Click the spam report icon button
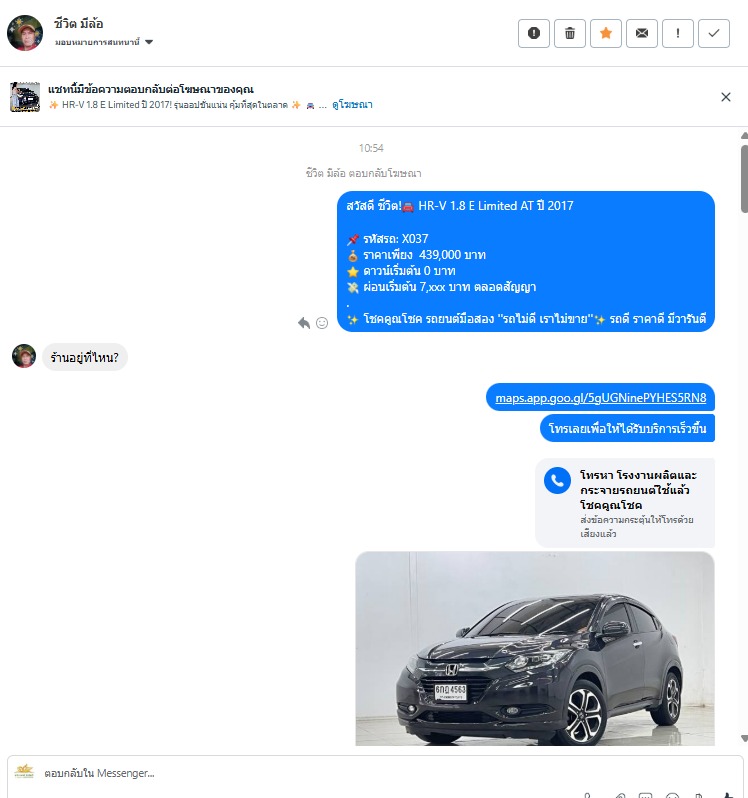Image resolution: width=748 pixels, height=798 pixels. pos(533,33)
